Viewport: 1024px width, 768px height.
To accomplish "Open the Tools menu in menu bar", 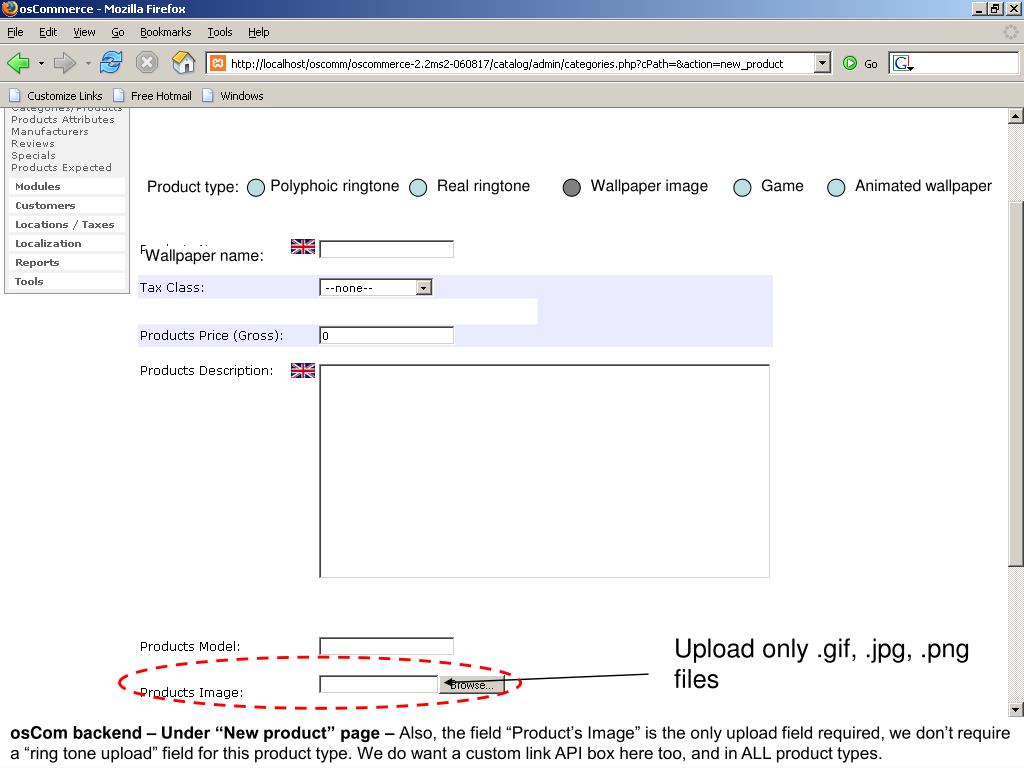I will click(x=219, y=32).
